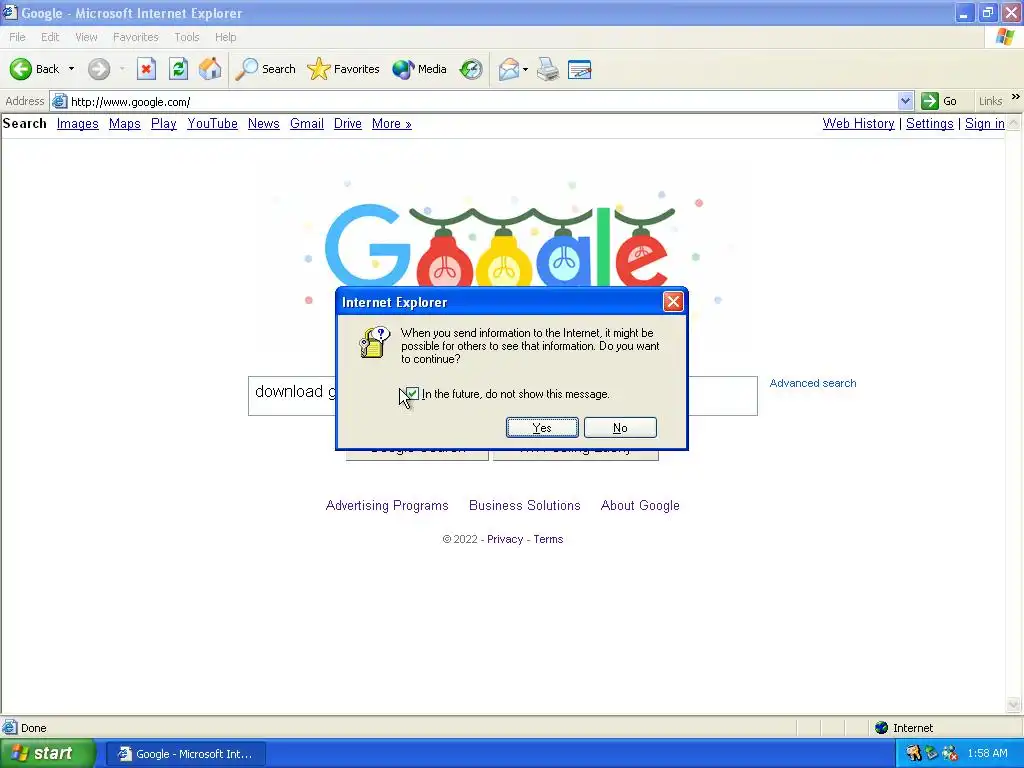The width and height of the screenshot is (1024, 768).
Task: Click the Edit page toolbar icon
Action: (580, 69)
